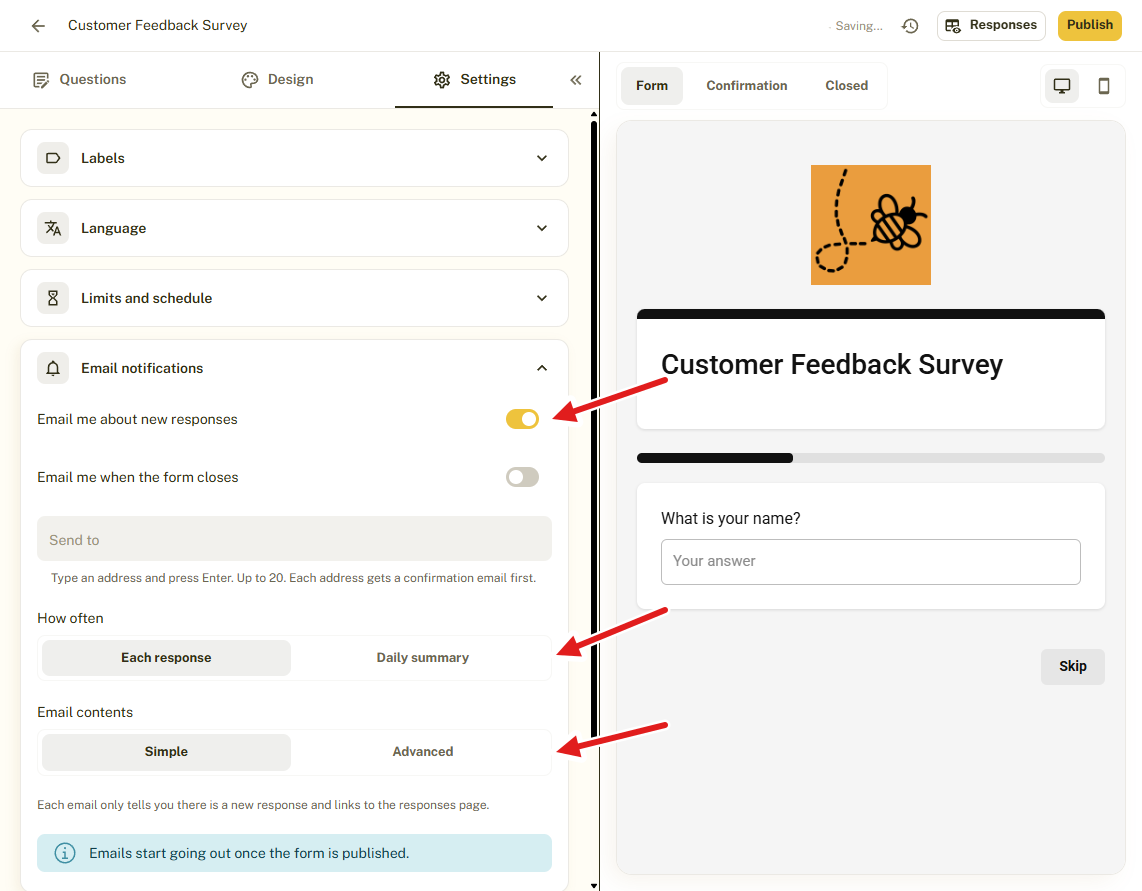Select Daily summary frequency

click(422, 658)
